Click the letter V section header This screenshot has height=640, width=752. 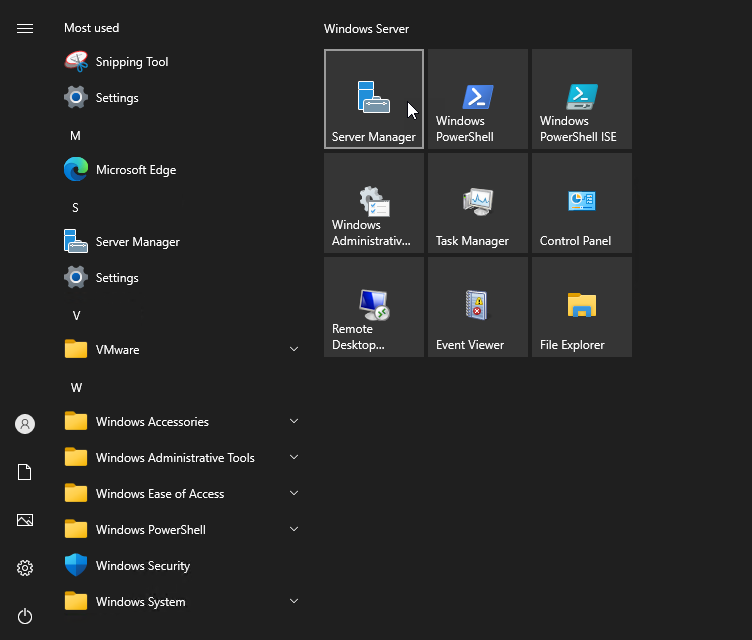coord(76,316)
